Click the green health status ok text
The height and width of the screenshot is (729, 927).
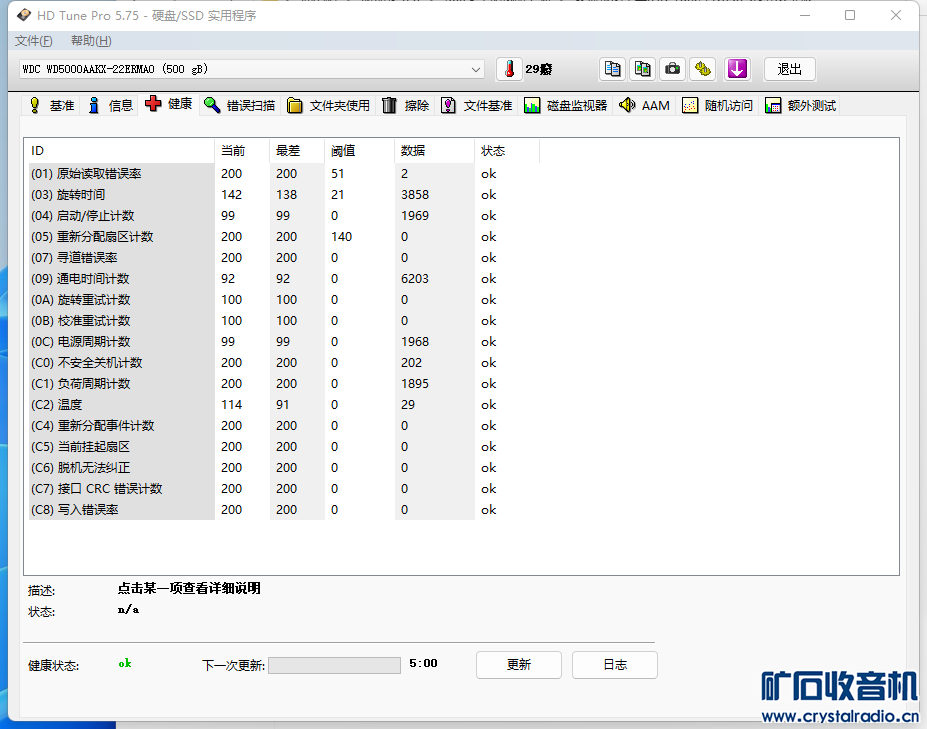(x=125, y=663)
